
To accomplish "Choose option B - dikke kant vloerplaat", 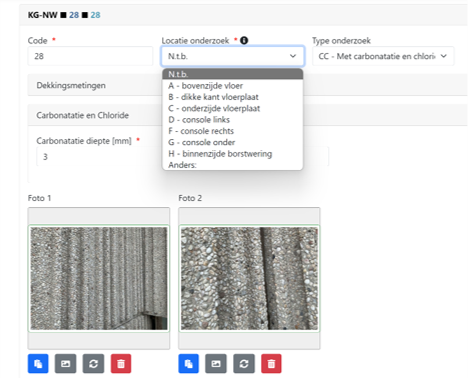I will 233,97.
